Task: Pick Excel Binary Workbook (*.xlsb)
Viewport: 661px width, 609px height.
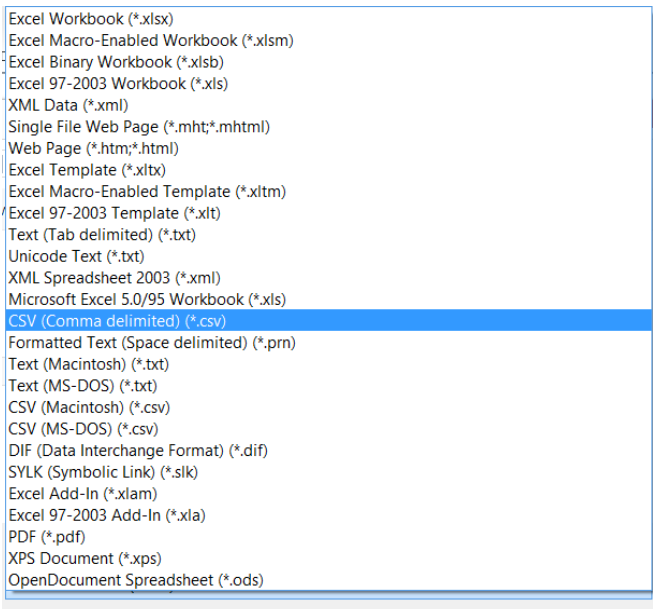Action: click(x=329, y=62)
